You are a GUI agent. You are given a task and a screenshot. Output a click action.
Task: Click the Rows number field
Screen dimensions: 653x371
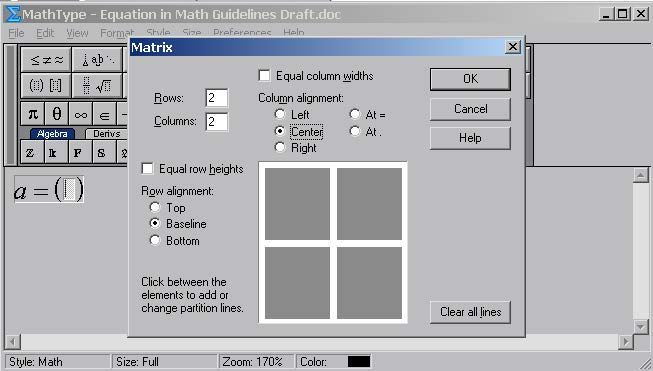(x=217, y=98)
